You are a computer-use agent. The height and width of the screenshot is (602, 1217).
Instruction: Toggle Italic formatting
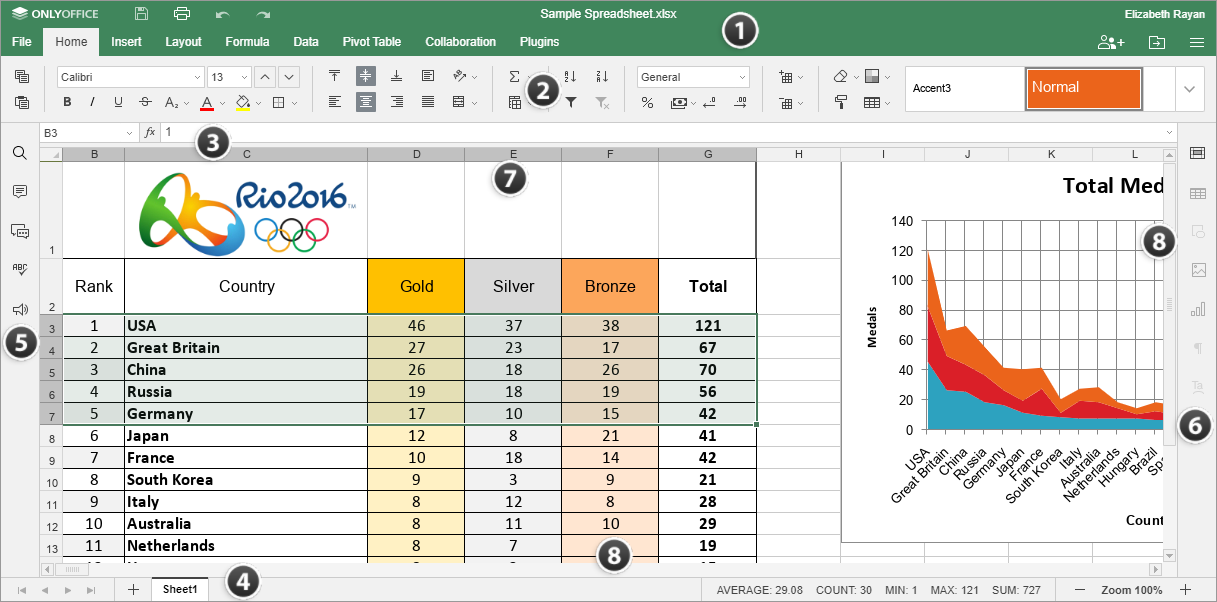coord(91,102)
